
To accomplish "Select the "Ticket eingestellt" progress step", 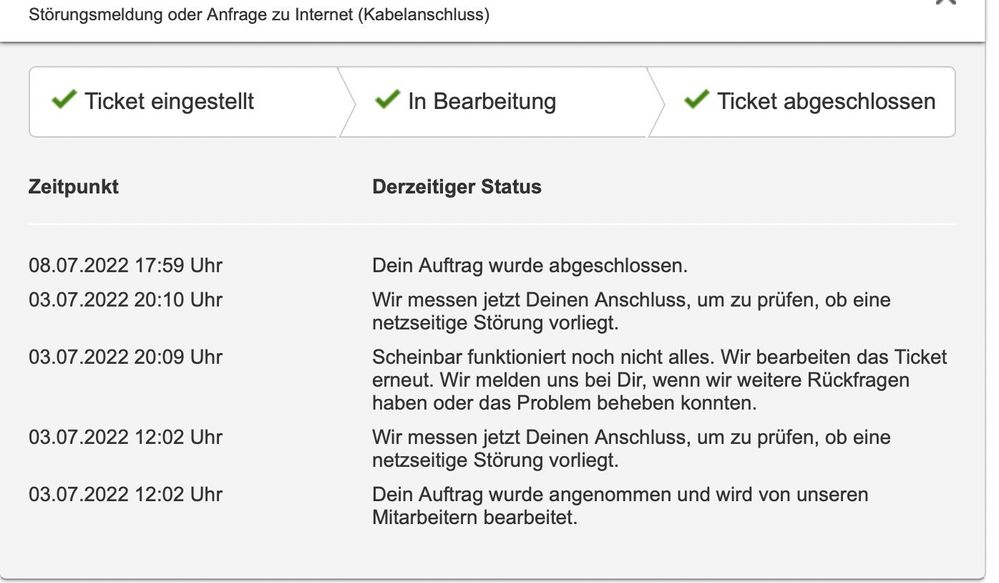I will coord(169,102).
